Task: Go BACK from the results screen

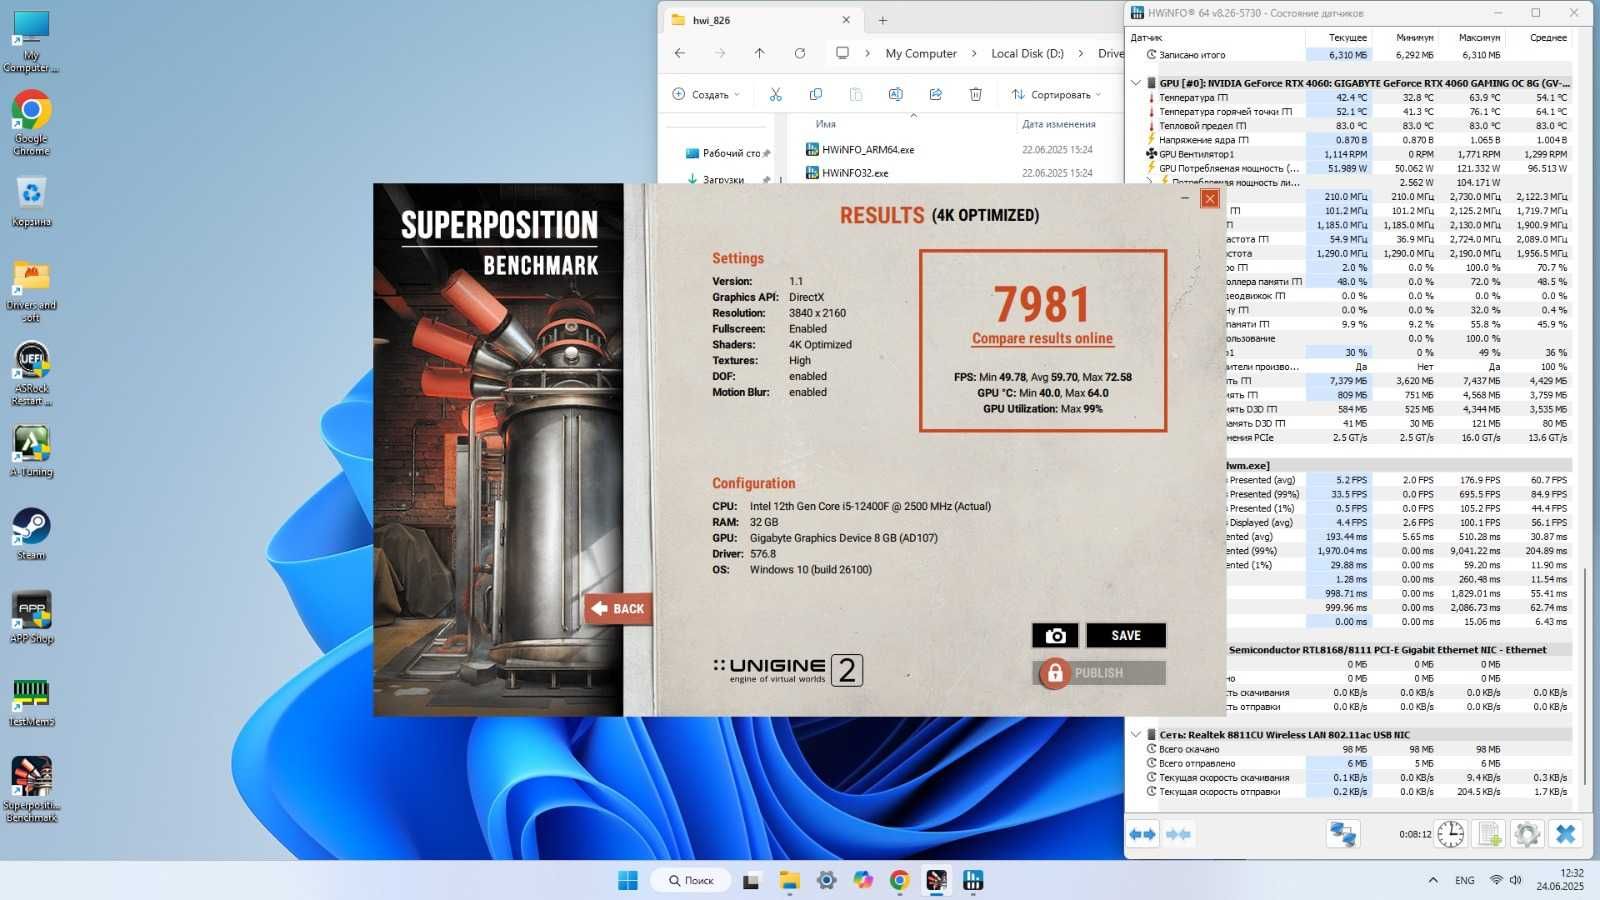Action: (x=618, y=608)
